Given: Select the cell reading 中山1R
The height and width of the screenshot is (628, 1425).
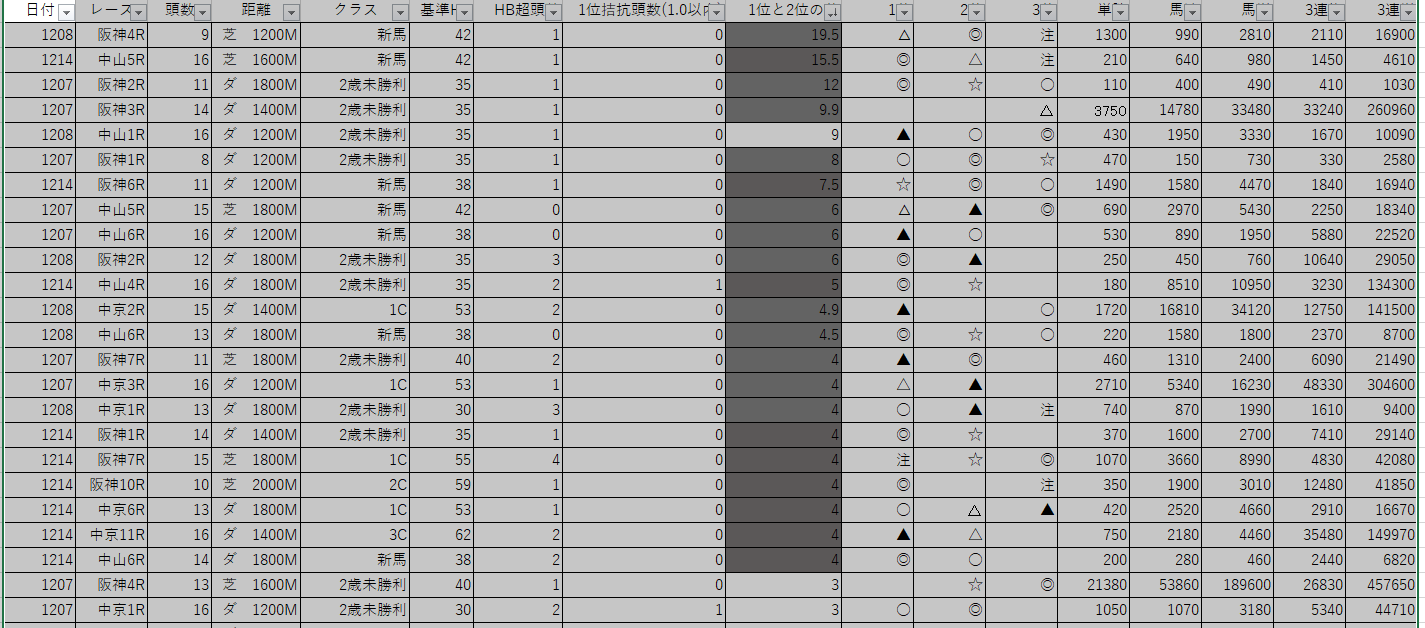Looking at the screenshot, I should 111,135.
